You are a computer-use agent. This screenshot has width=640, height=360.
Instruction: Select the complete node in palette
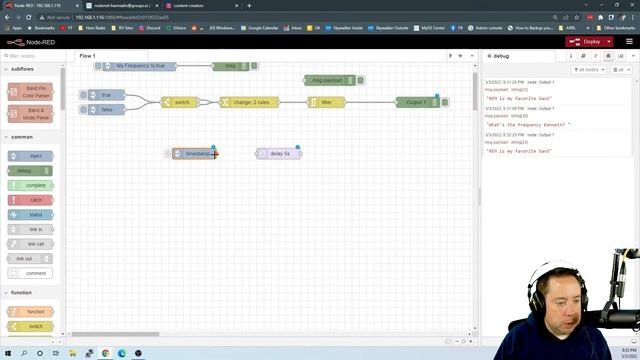point(31,185)
